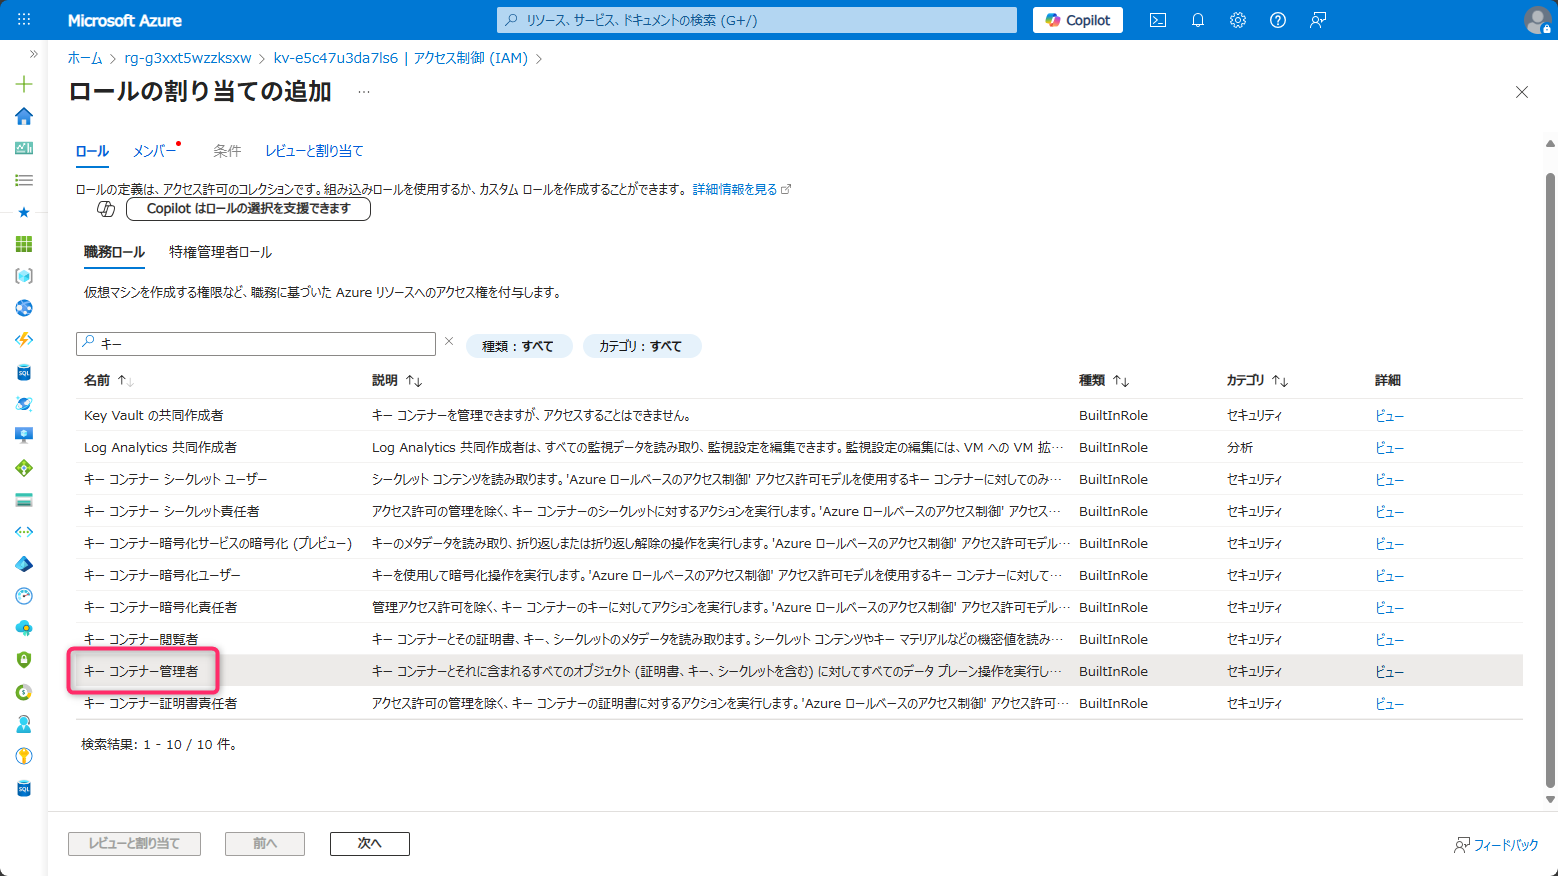Switch to the 特権管理者ロール tab
The image size is (1558, 876).
click(x=220, y=252)
